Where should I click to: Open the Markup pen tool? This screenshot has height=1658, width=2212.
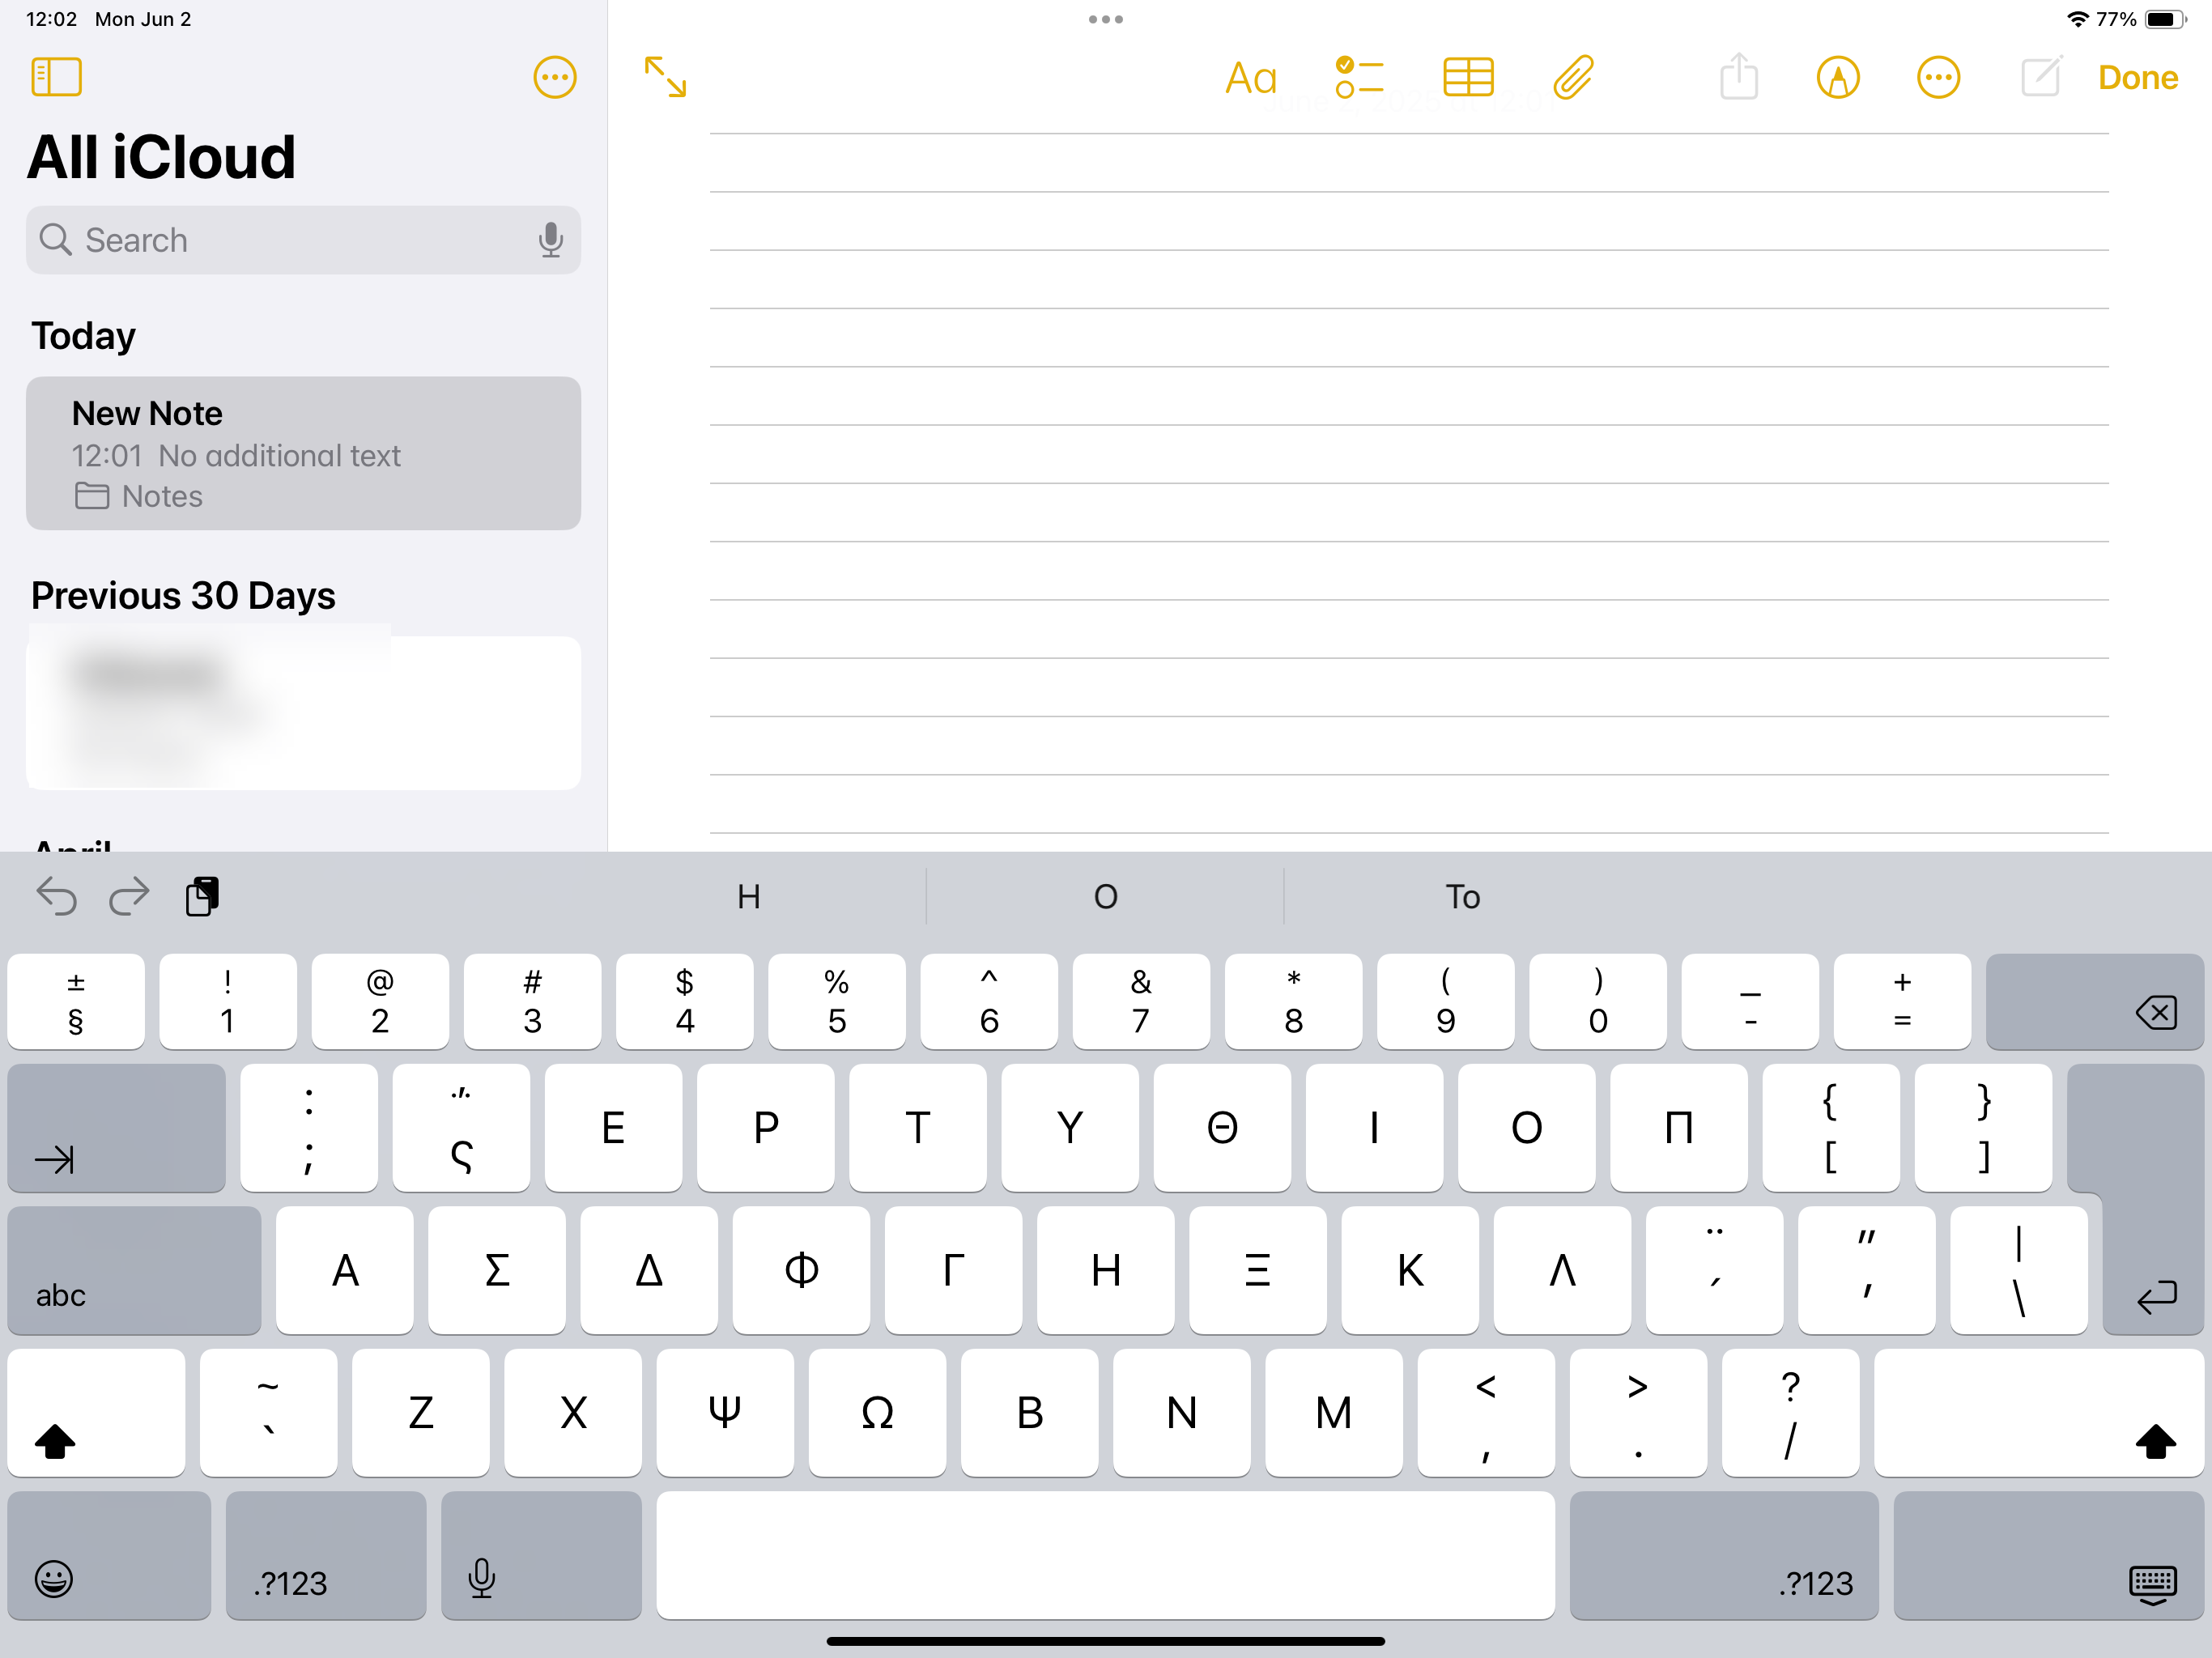(1837, 77)
